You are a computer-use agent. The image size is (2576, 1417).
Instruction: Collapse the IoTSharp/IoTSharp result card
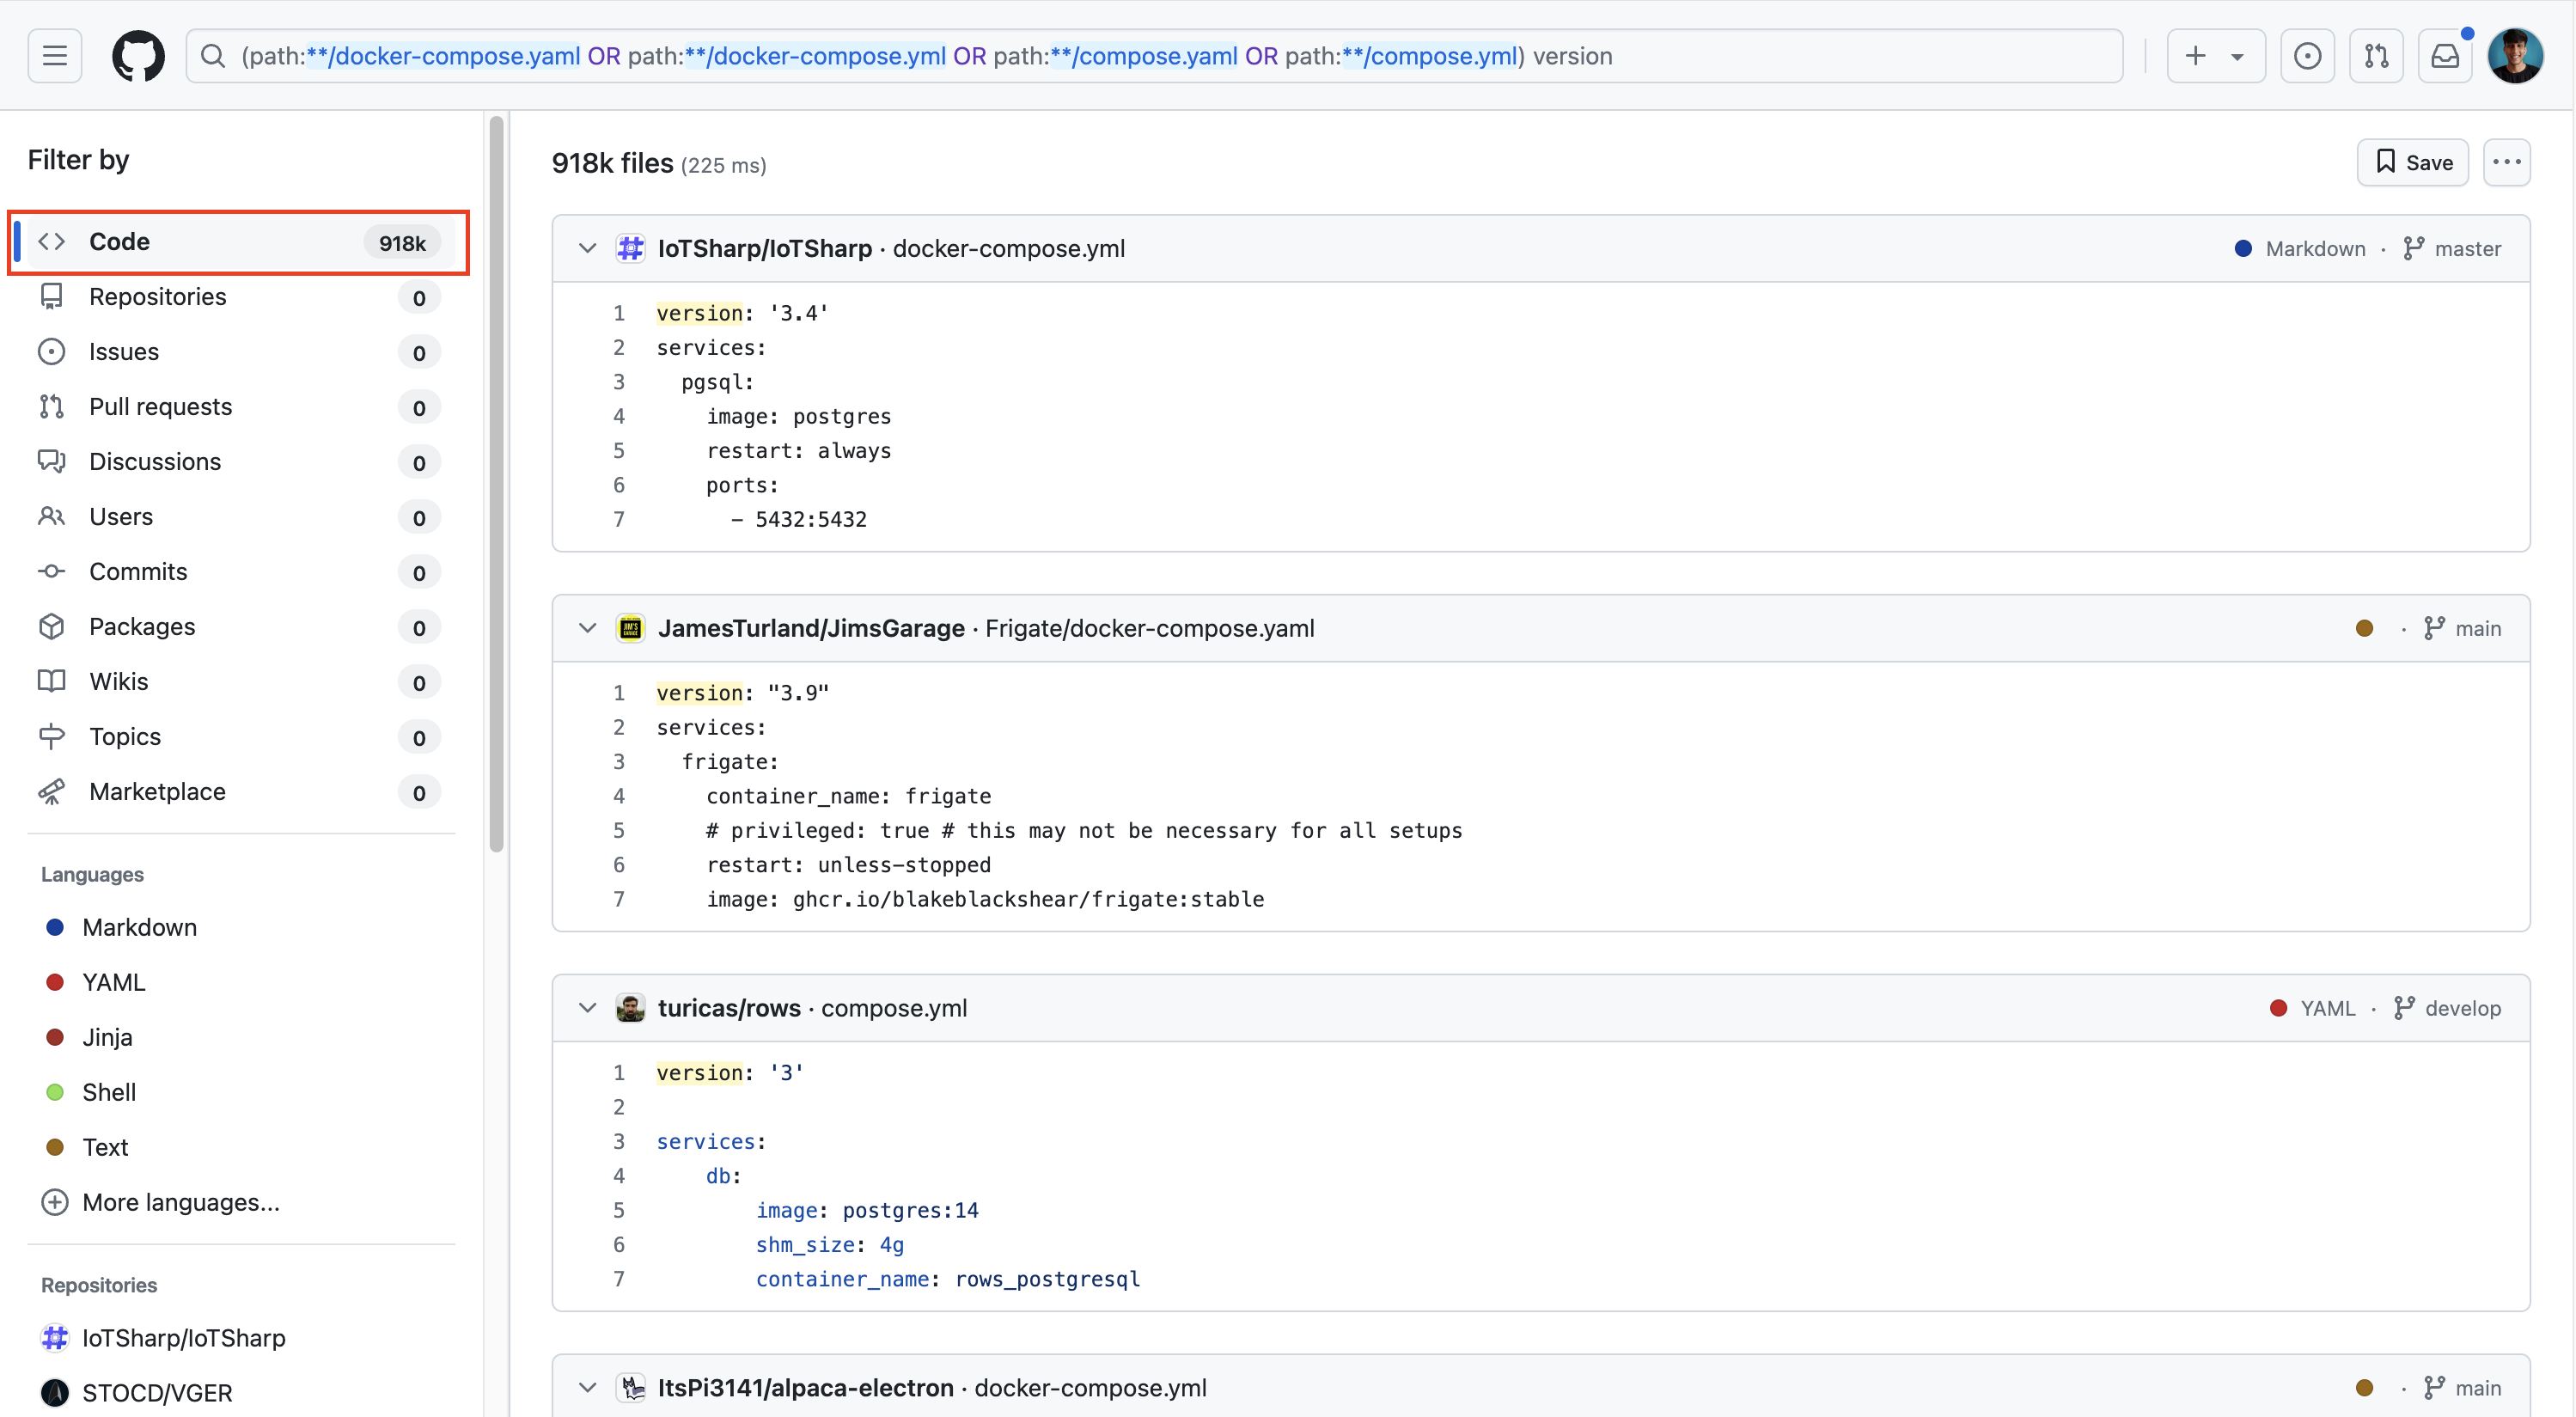587,247
